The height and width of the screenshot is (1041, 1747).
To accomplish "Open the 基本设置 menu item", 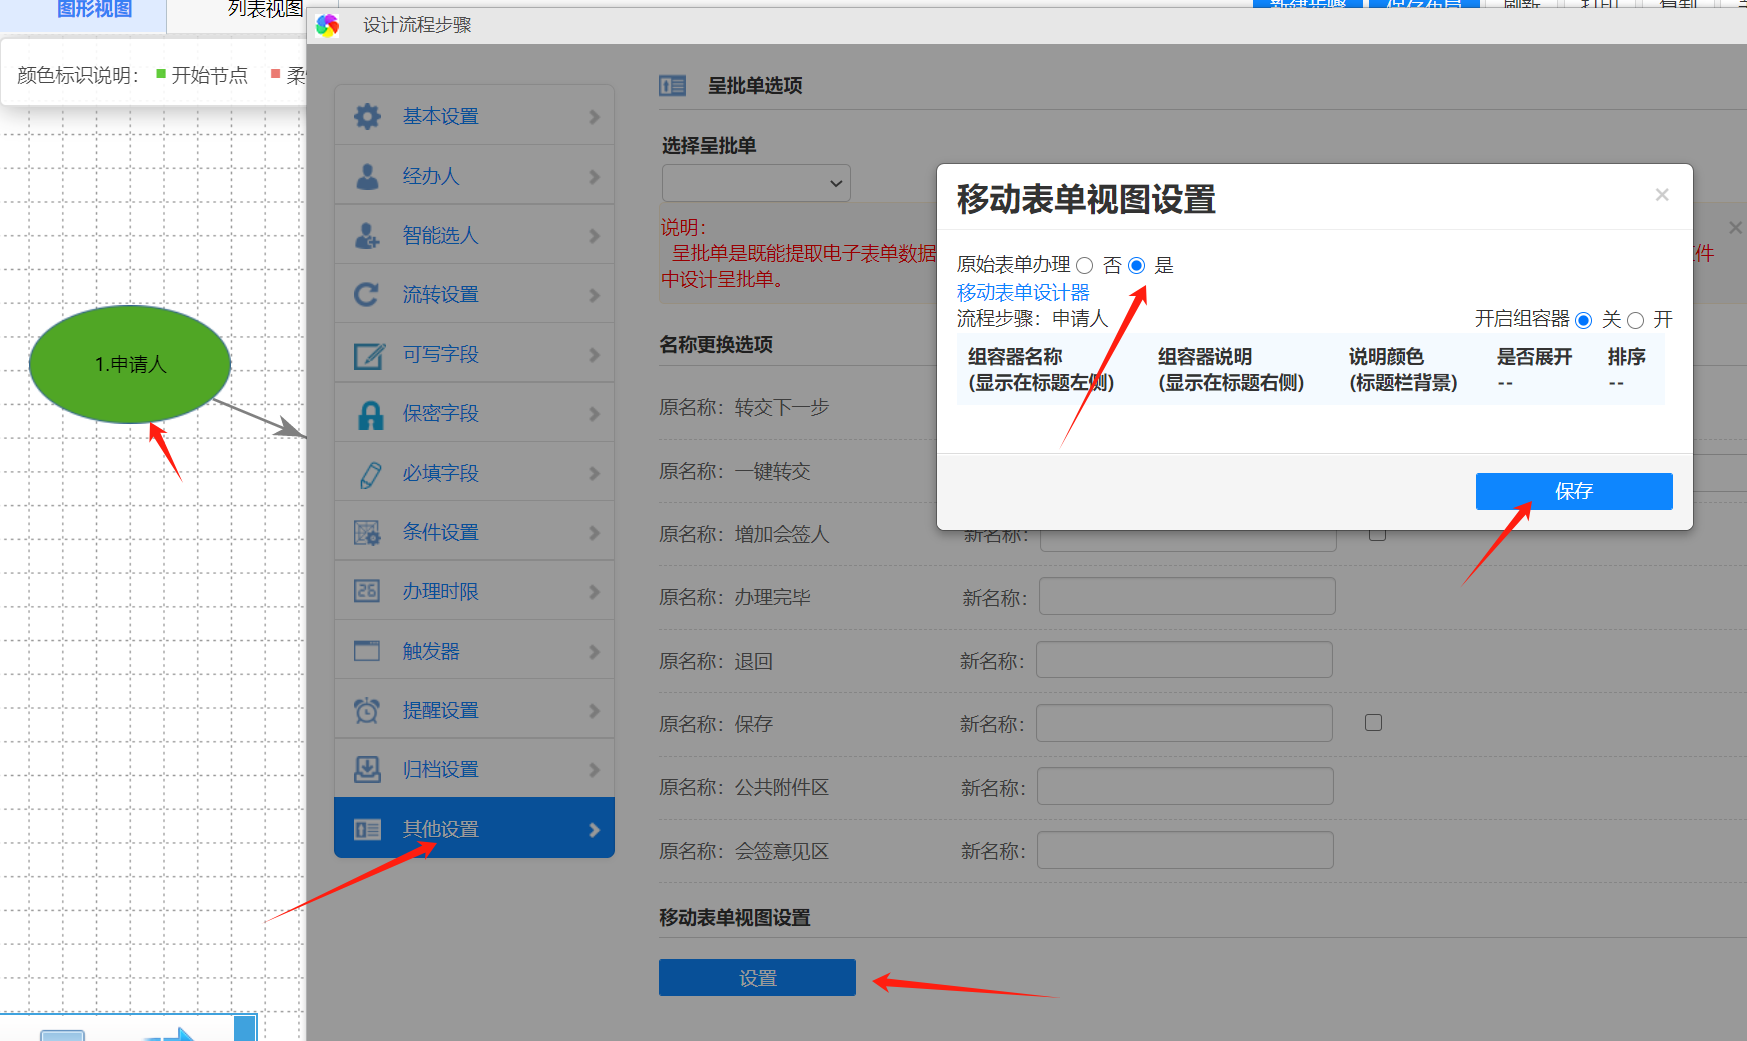I will tap(474, 116).
